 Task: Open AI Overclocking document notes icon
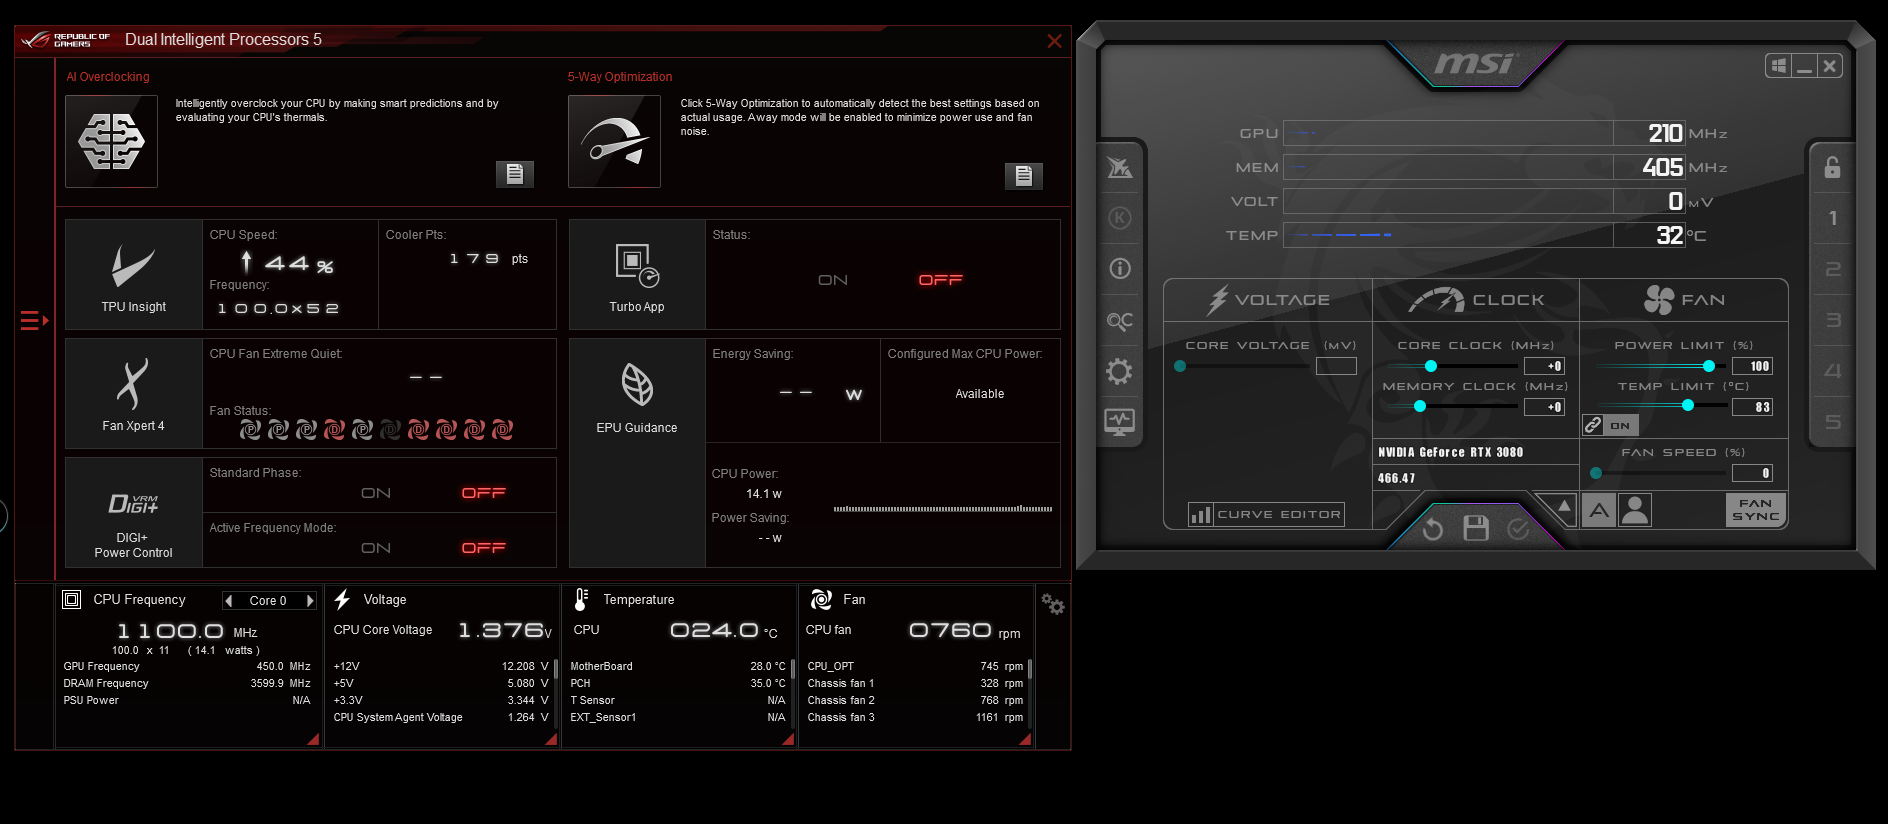tap(515, 174)
